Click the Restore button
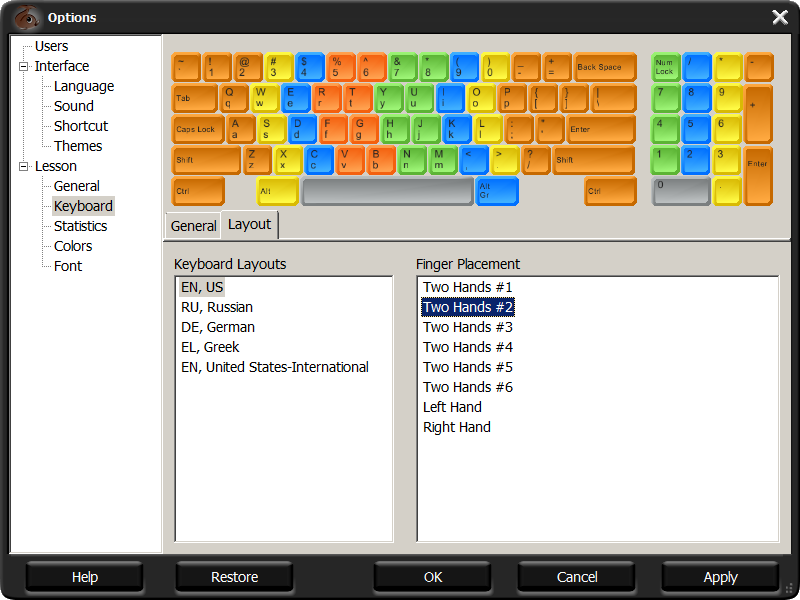This screenshot has height=600, width=800. (235, 577)
